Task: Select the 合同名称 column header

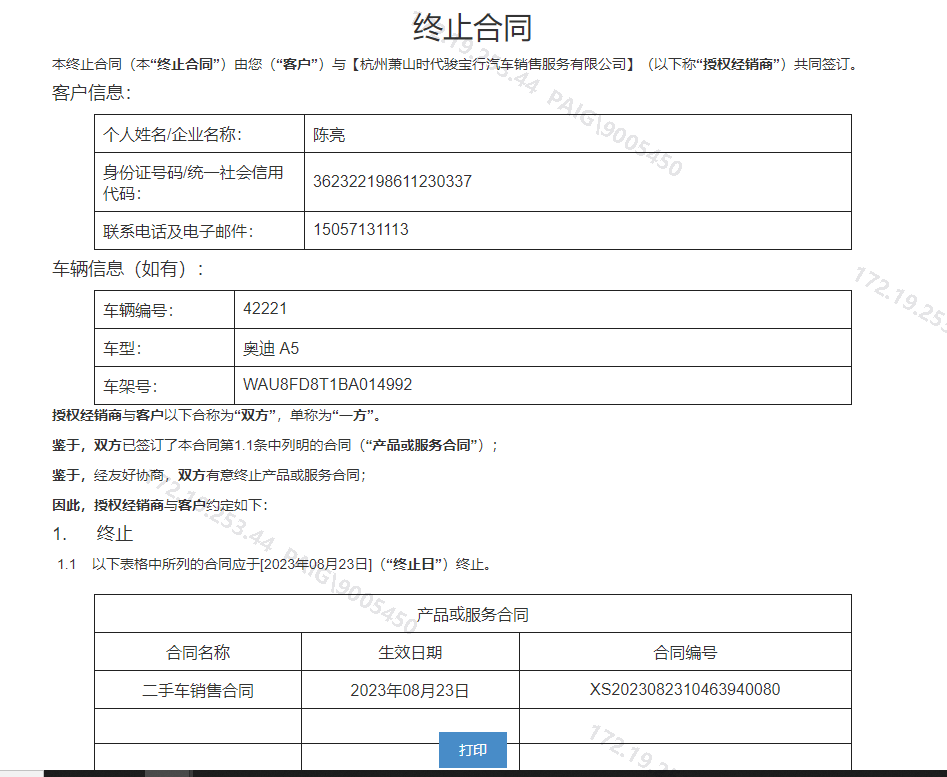Action: pyautogui.click(x=198, y=652)
